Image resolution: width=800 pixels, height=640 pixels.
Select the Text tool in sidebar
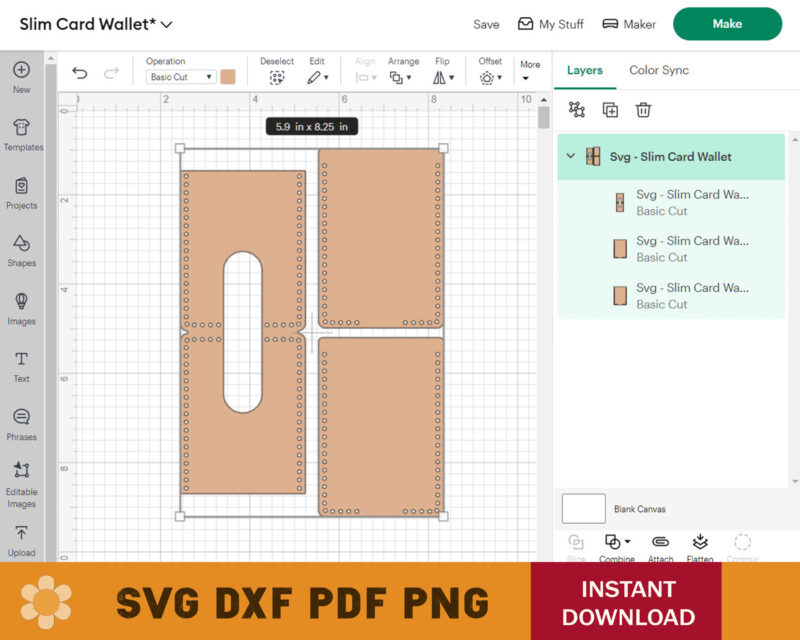pos(22,365)
